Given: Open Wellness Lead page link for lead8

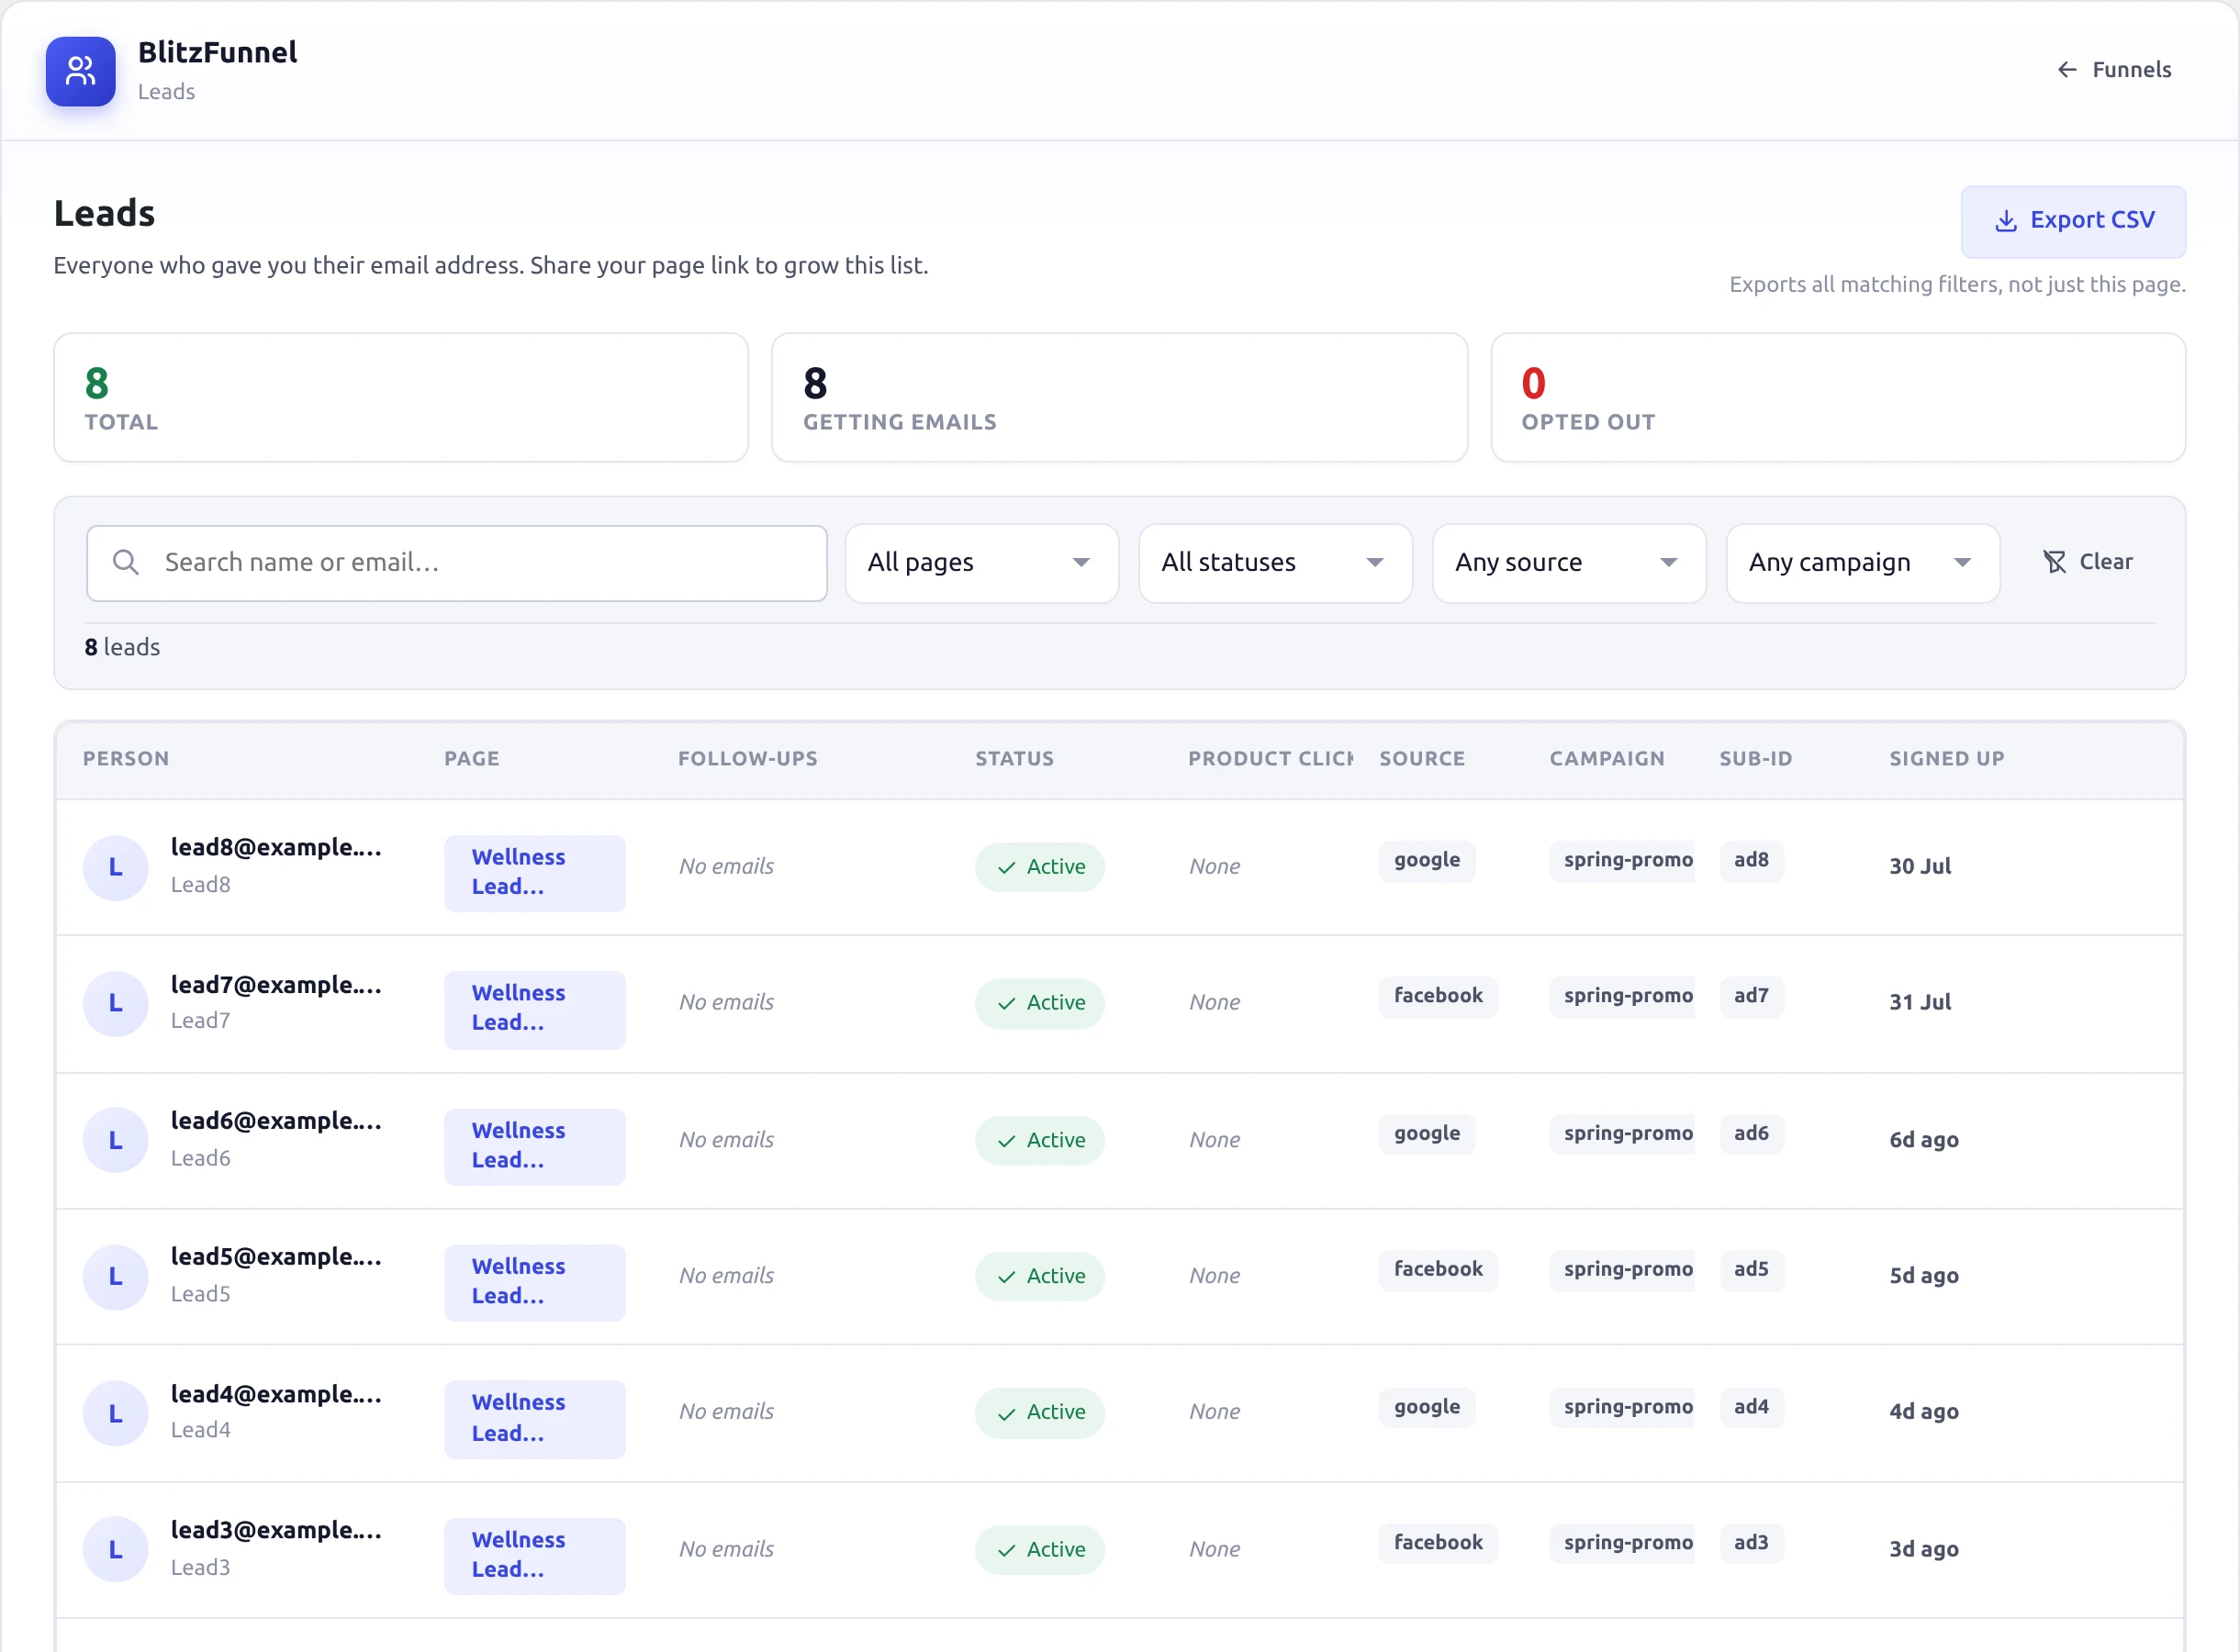Looking at the screenshot, I should (x=535, y=873).
